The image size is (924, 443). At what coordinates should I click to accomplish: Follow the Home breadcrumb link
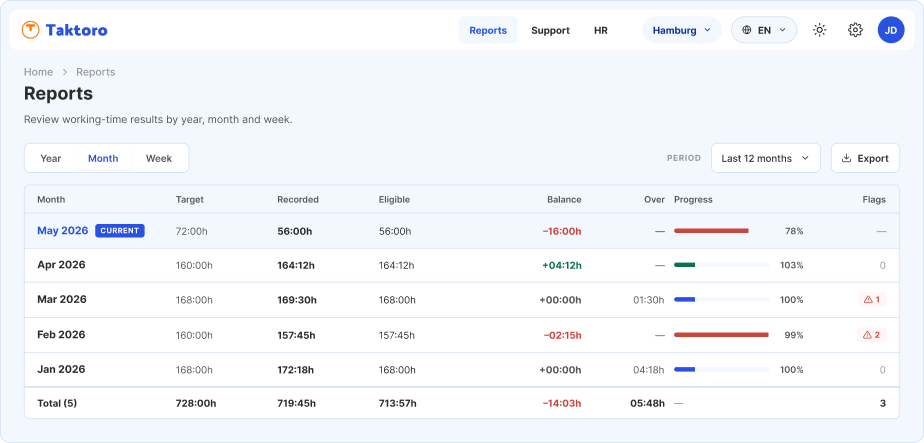(x=38, y=72)
